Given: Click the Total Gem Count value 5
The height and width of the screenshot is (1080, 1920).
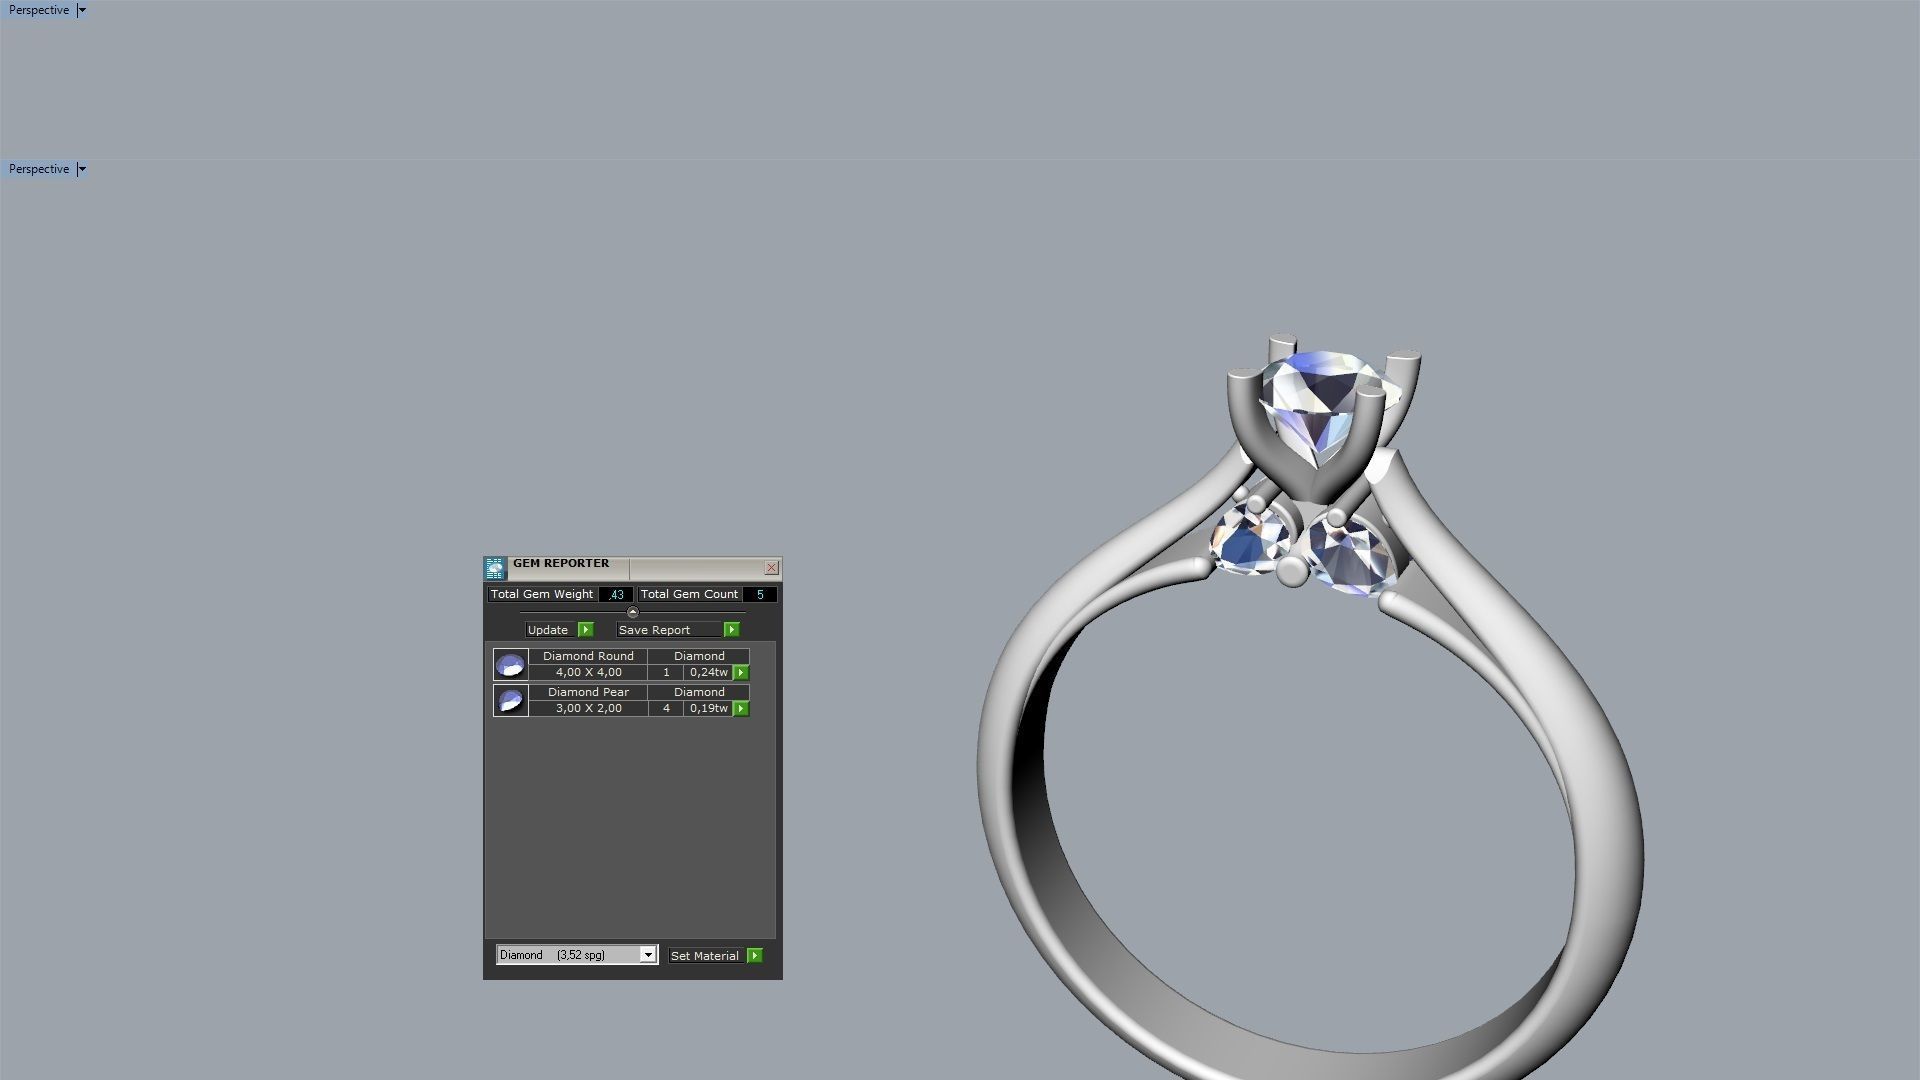Looking at the screenshot, I should [760, 594].
